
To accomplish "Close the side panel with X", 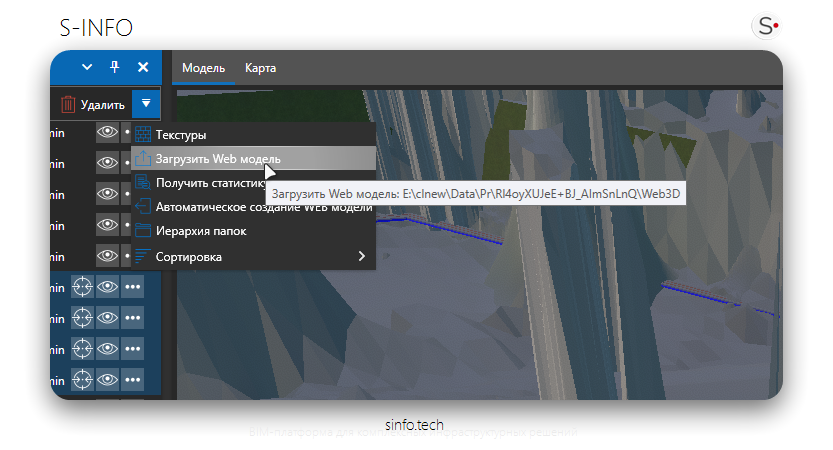I will coord(143,67).
